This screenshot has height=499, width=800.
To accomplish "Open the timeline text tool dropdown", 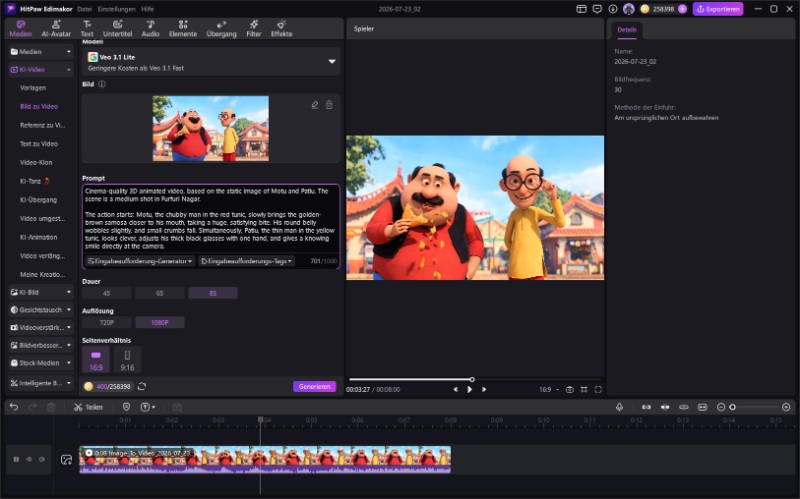I will point(147,407).
